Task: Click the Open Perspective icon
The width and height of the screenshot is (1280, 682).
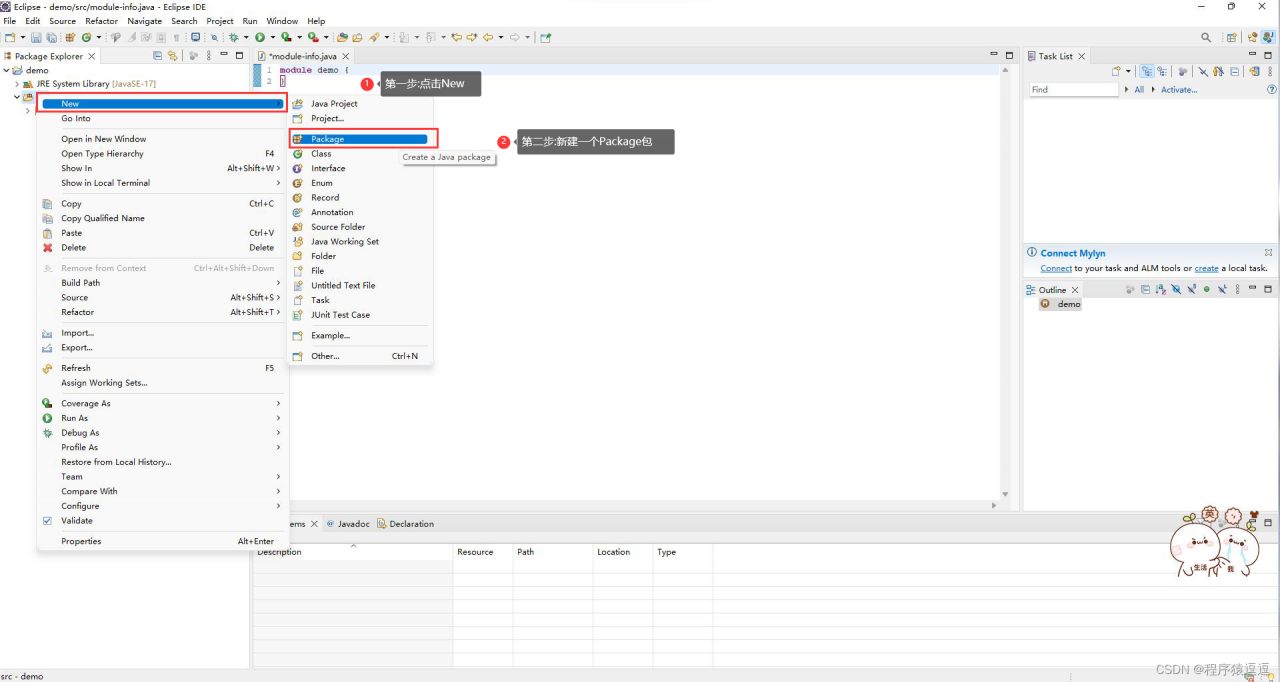Action: click(1232, 37)
